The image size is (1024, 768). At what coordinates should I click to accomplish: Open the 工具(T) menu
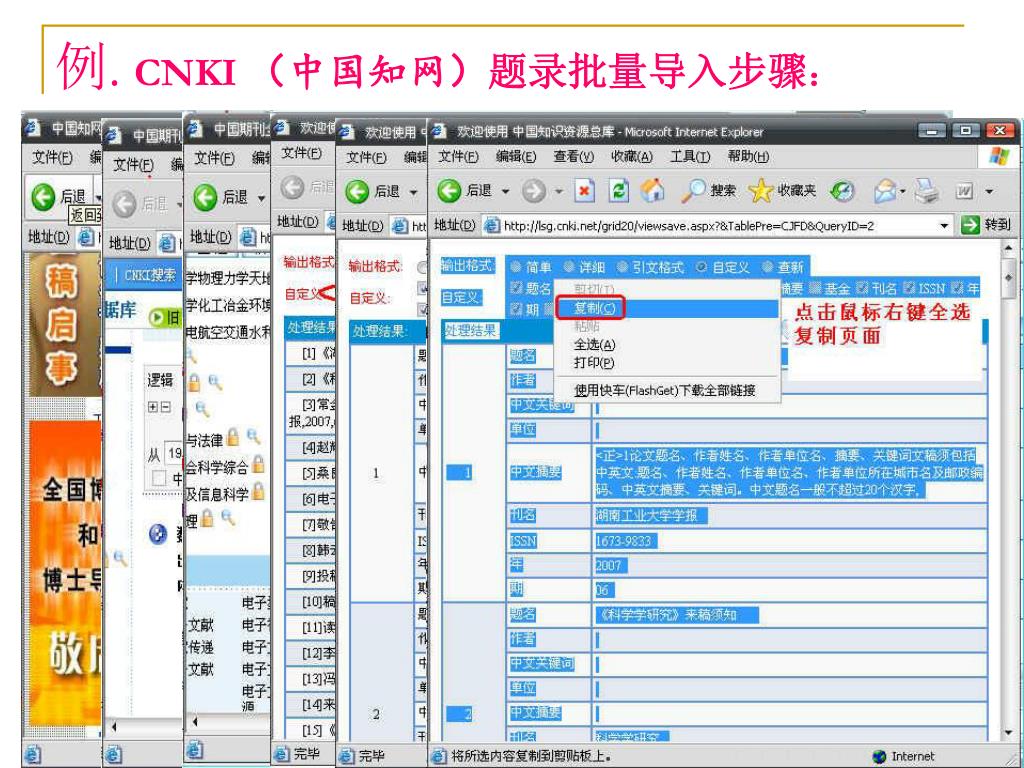click(x=690, y=157)
